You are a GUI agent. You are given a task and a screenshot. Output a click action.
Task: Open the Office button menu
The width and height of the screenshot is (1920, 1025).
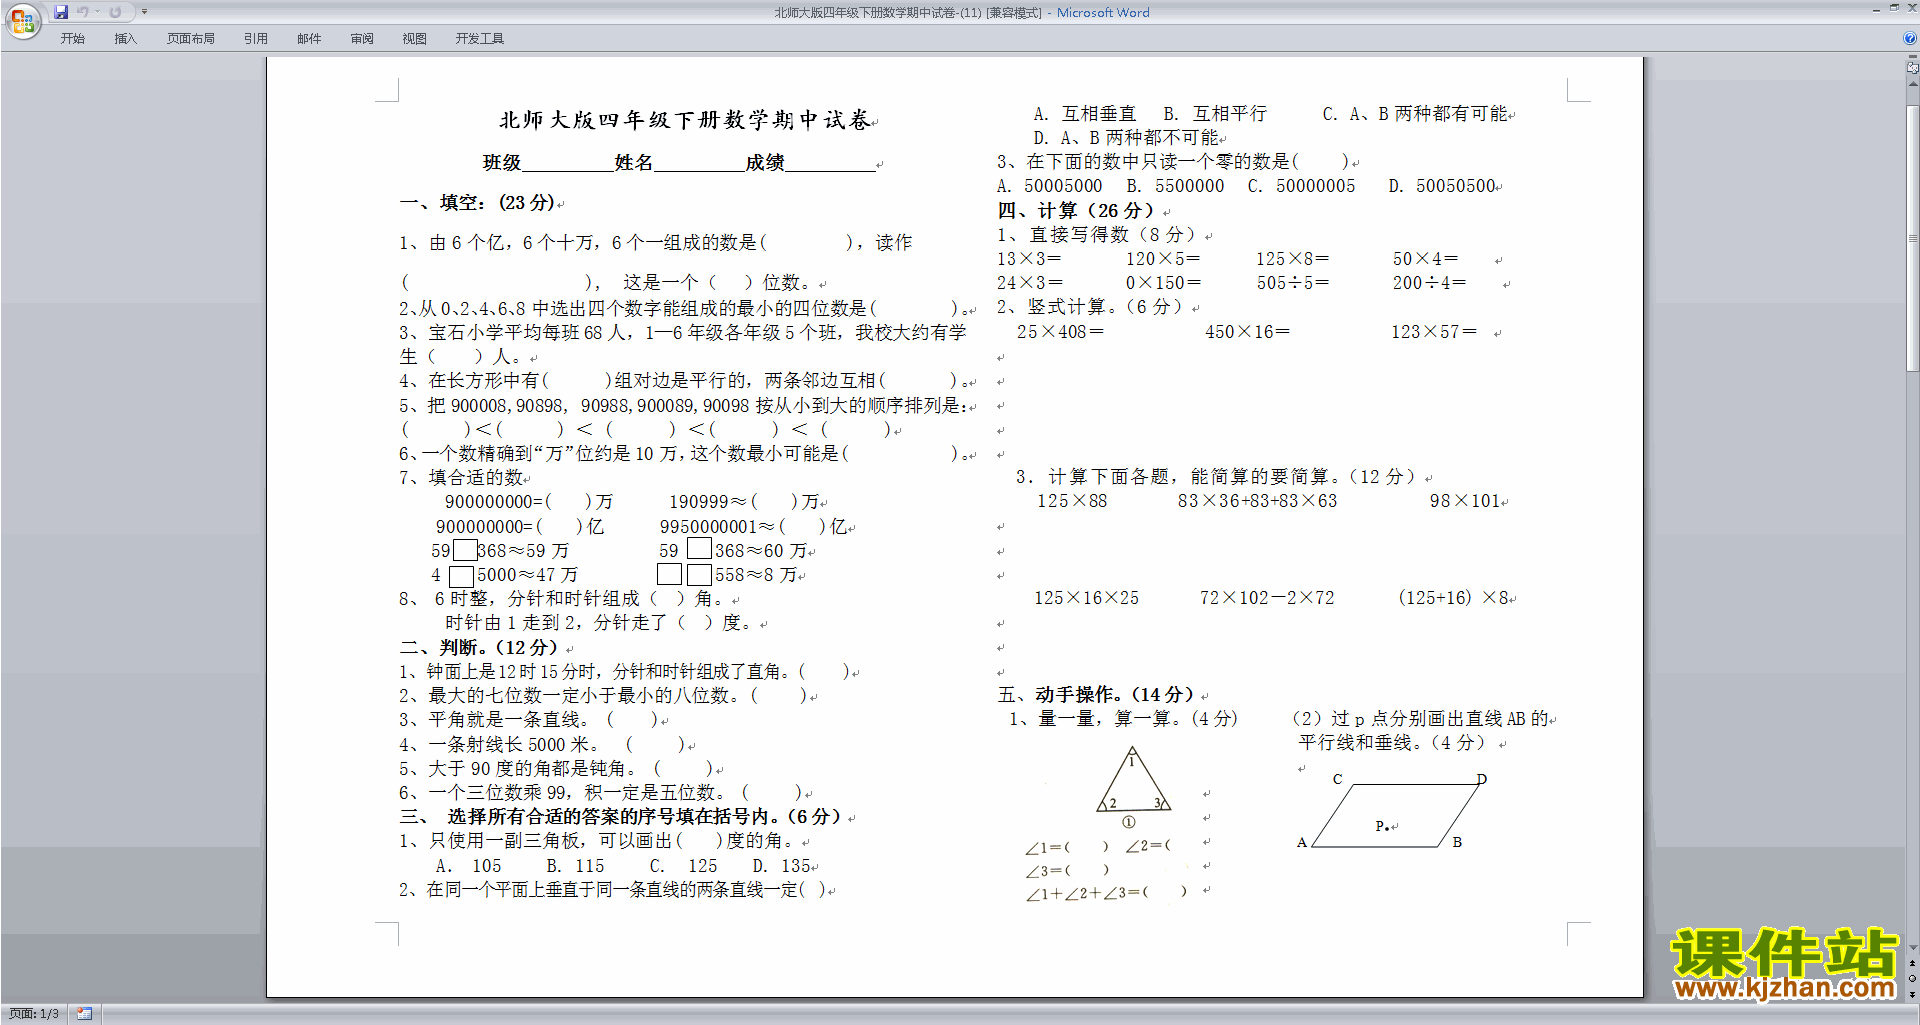[22, 21]
